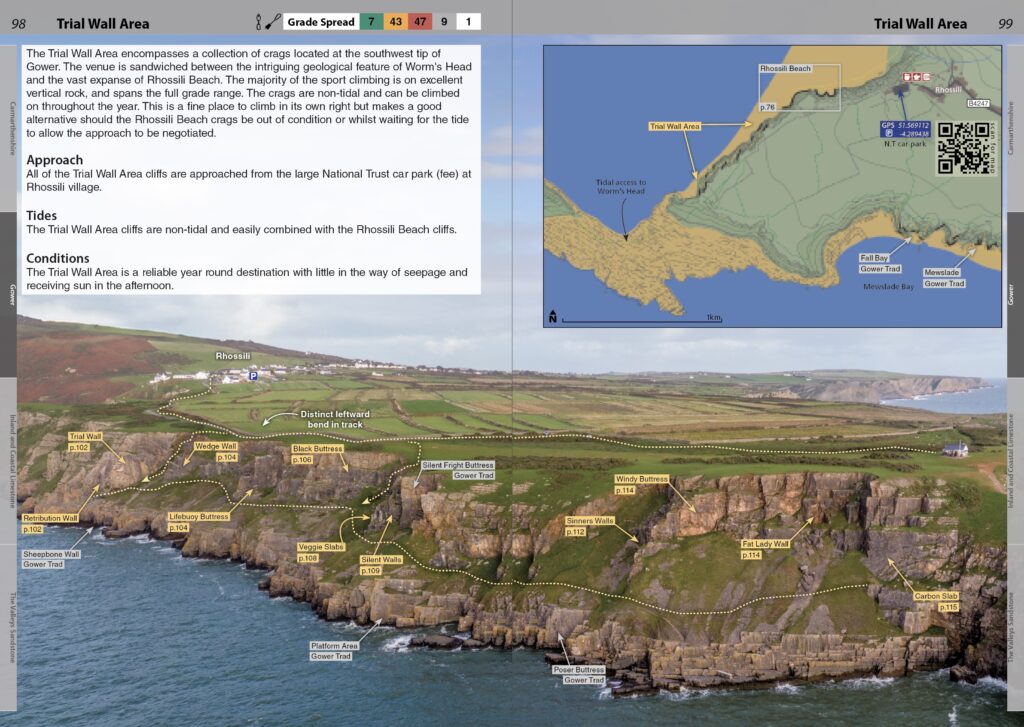Image resolution: width=1024 pixels, height=727 pixels.
Task: Select the red grade swatch showing 47
Action: pos(420,22)
